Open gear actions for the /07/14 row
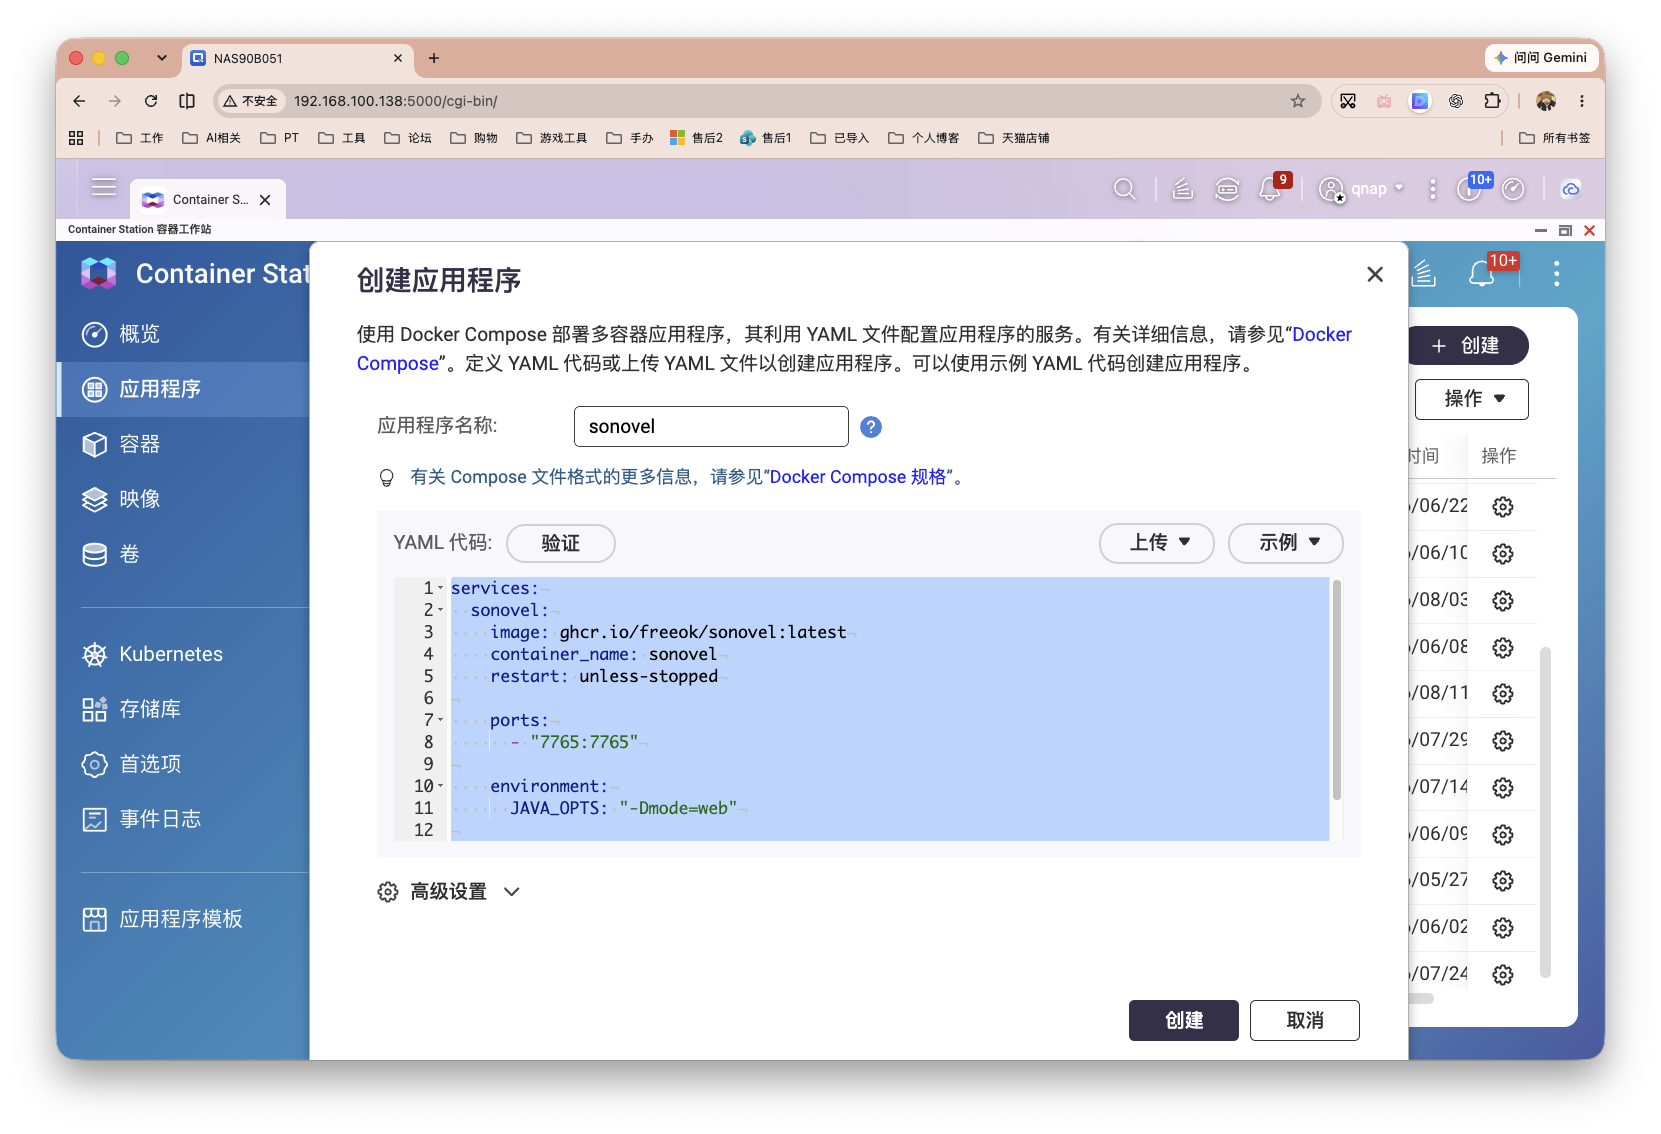 pyautogui.click(x=1502, y=788)
